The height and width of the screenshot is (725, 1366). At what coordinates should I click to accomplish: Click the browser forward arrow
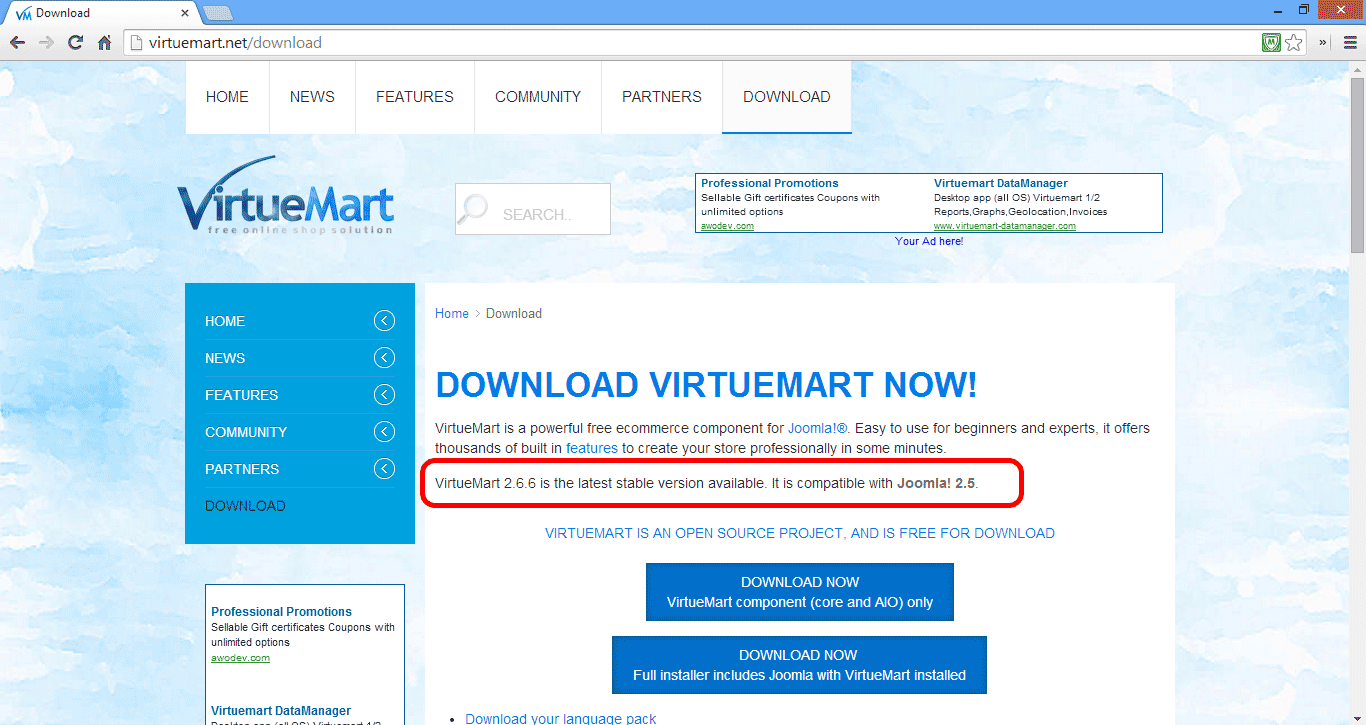tap(46, 43)
